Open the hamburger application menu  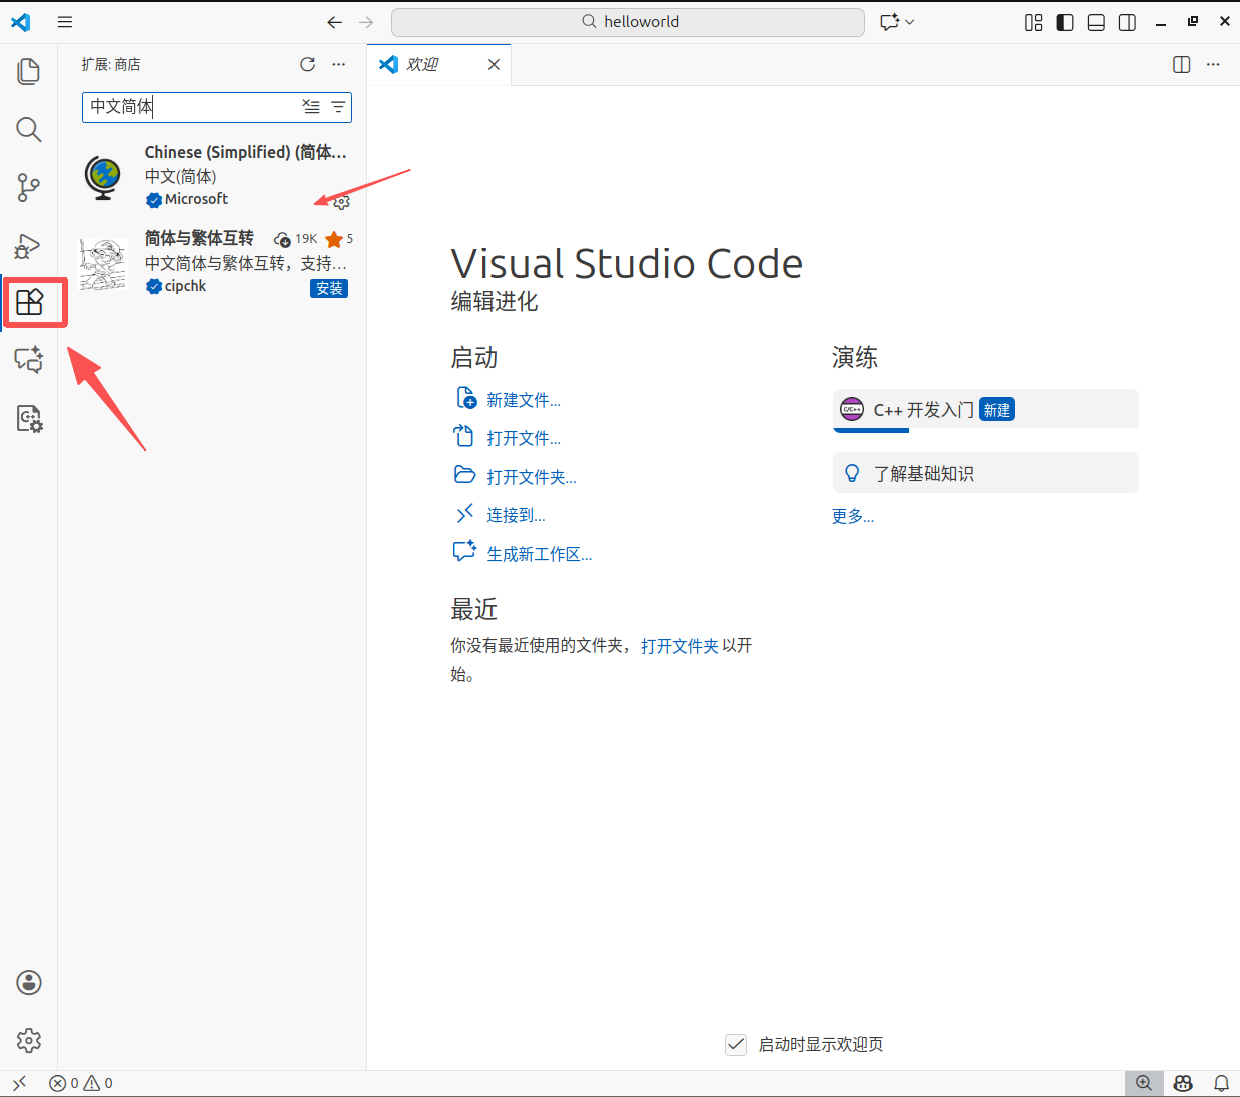click(65, 22)
